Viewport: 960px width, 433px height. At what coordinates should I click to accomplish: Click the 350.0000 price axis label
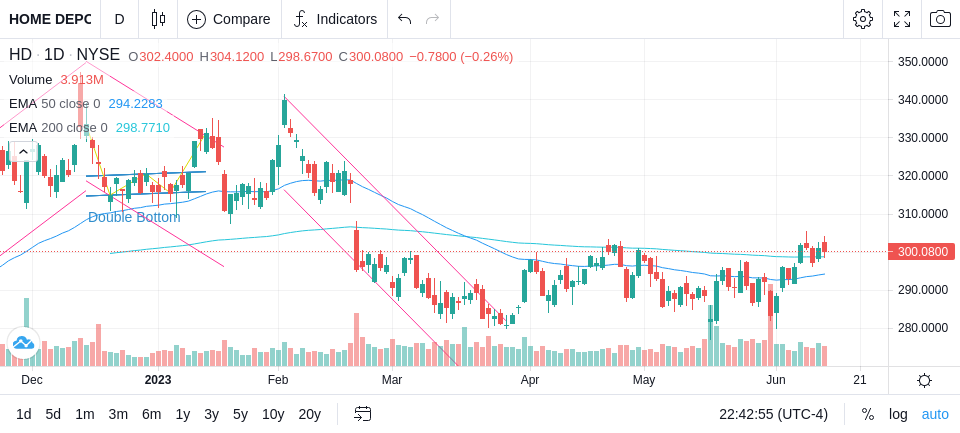coord(923,61)
